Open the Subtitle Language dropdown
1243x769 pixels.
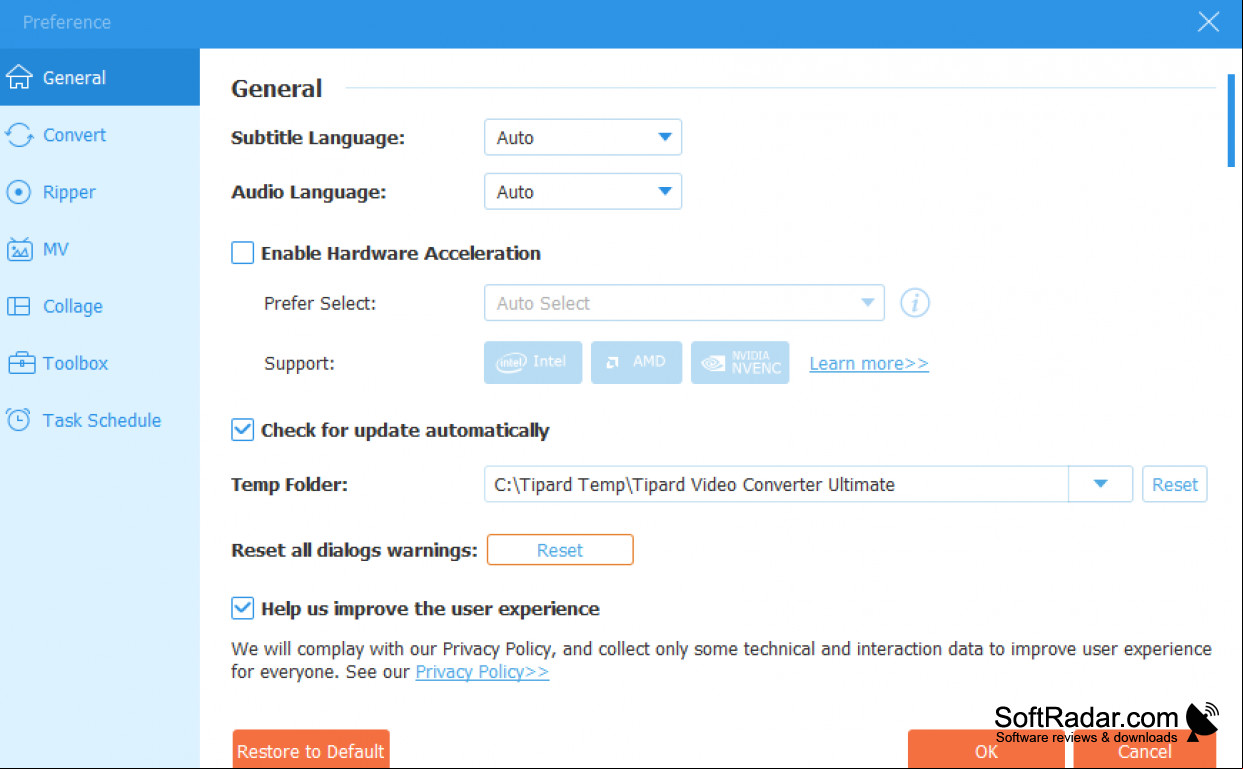point(583,138)
